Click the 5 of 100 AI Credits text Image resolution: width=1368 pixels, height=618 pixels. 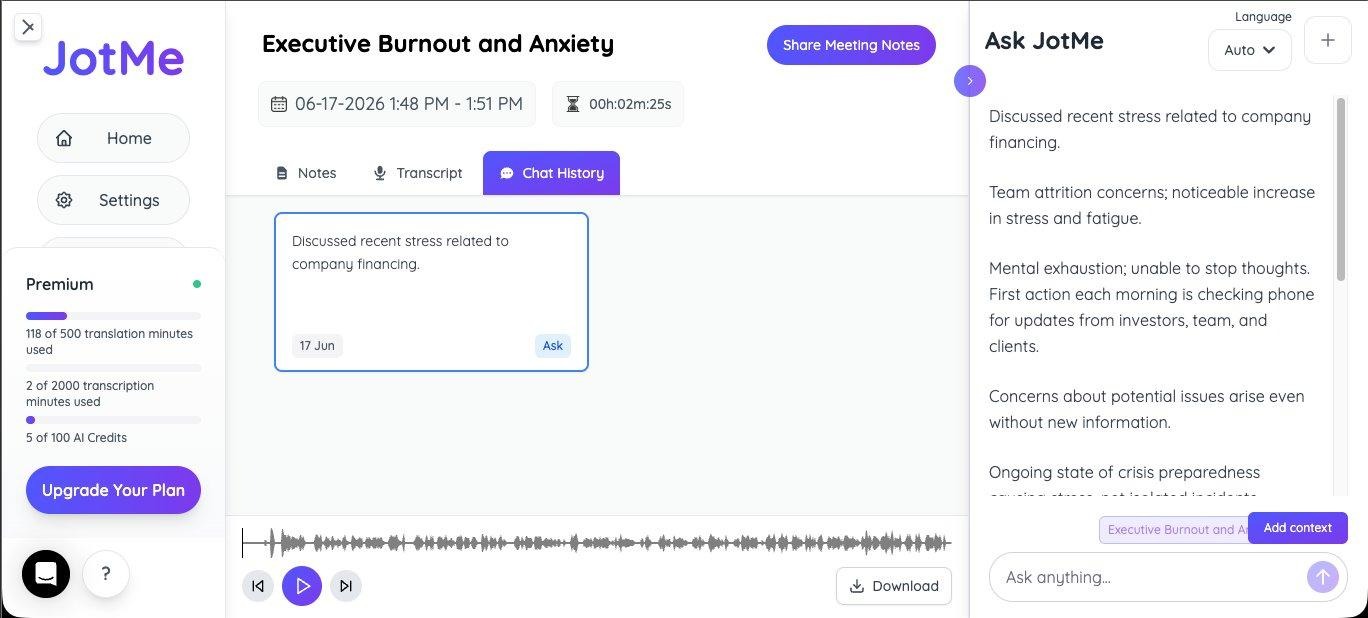click(76, 438)
